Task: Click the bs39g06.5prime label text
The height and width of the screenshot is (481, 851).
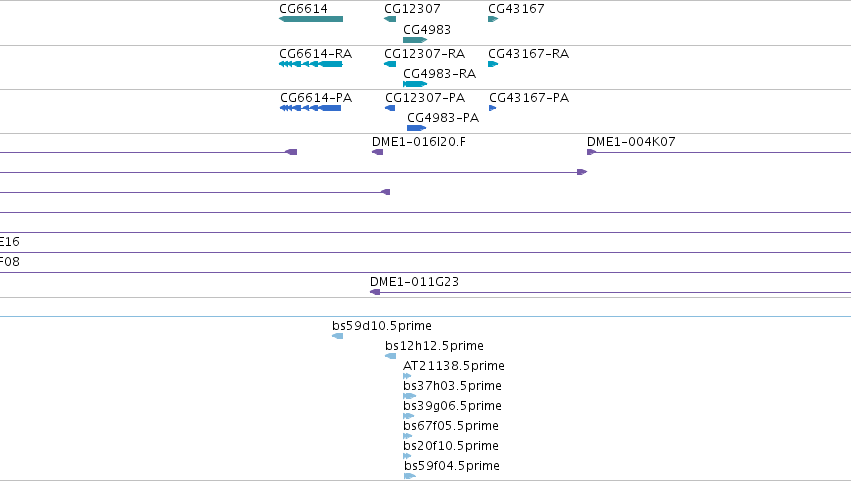Action: (452, 406)
